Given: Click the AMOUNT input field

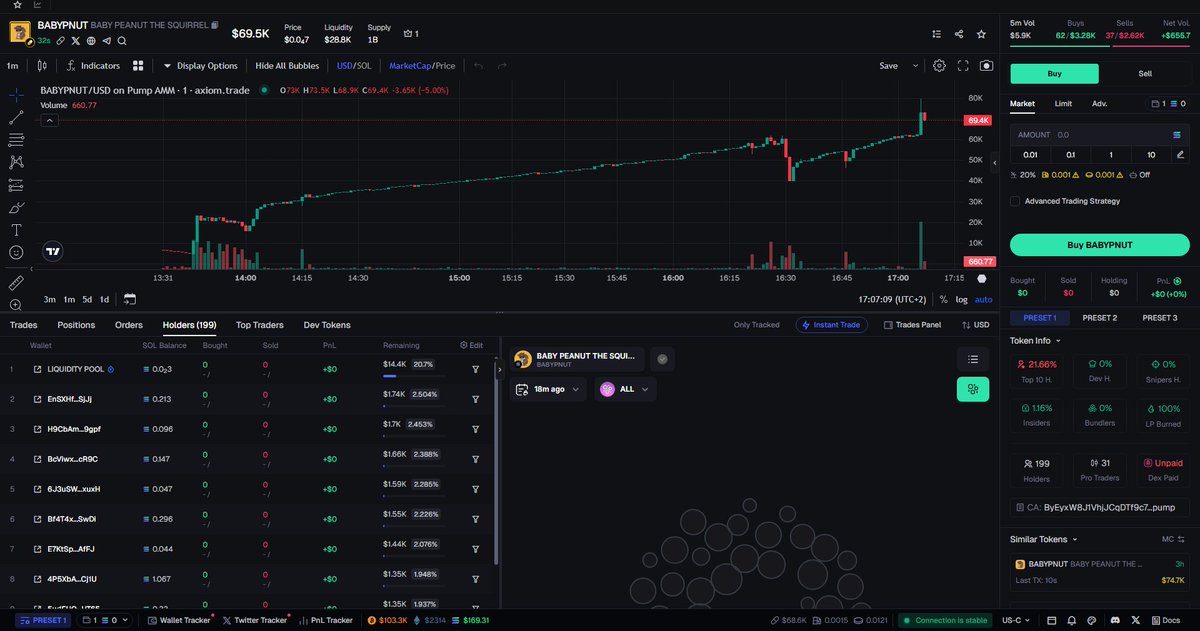Looking at the screenshot, I should pyautogui.click(x=1100, y=134).
